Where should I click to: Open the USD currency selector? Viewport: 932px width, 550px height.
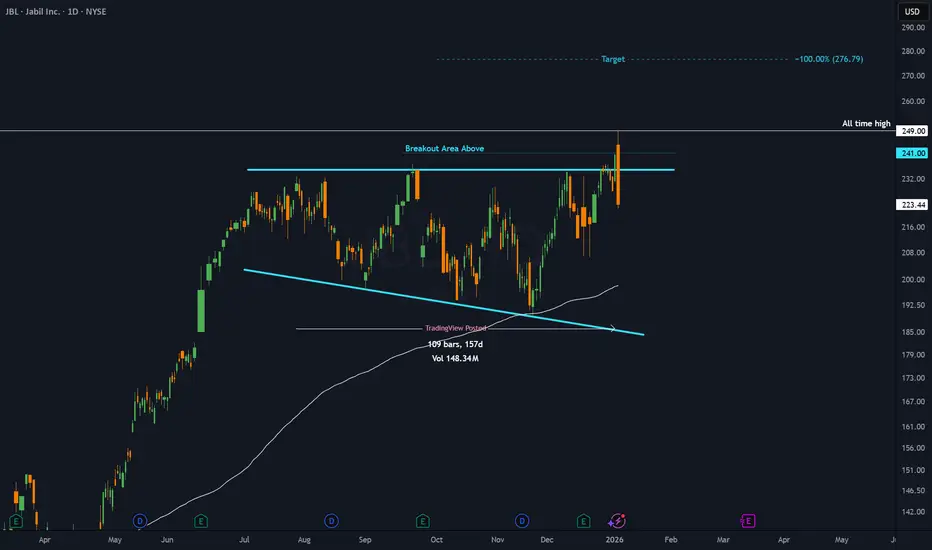pyautogui.click(x=912, y=11)
